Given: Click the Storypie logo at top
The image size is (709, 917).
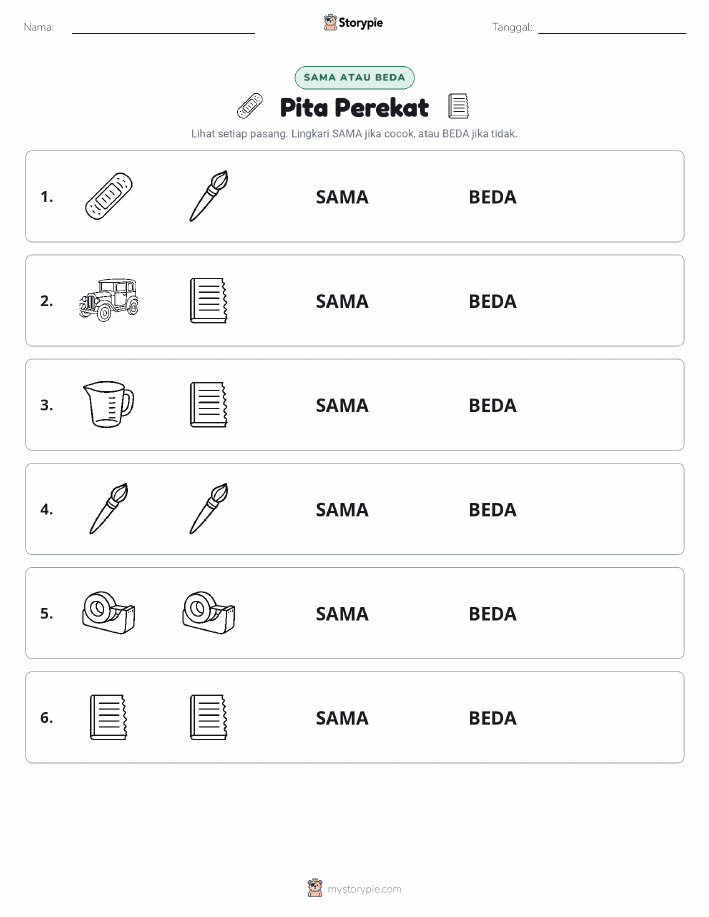Looking at the screenshot, I should pos(353,23).
